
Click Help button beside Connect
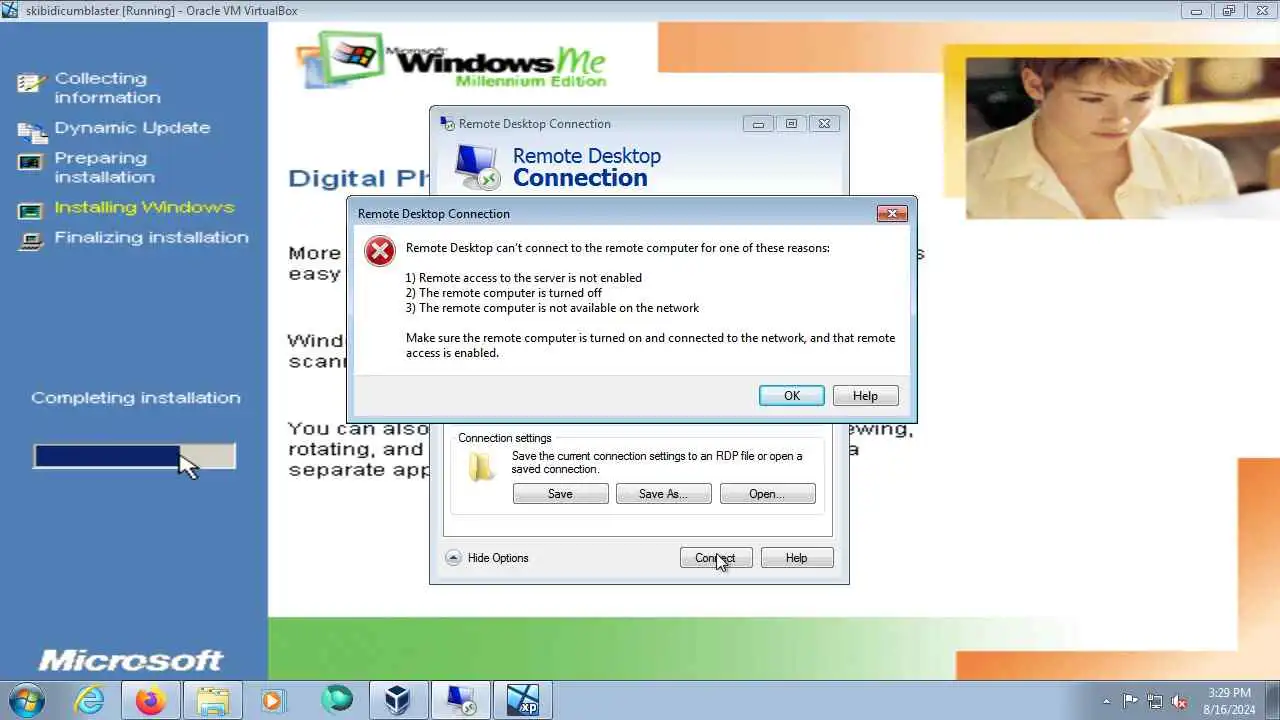tap(796, 558)
